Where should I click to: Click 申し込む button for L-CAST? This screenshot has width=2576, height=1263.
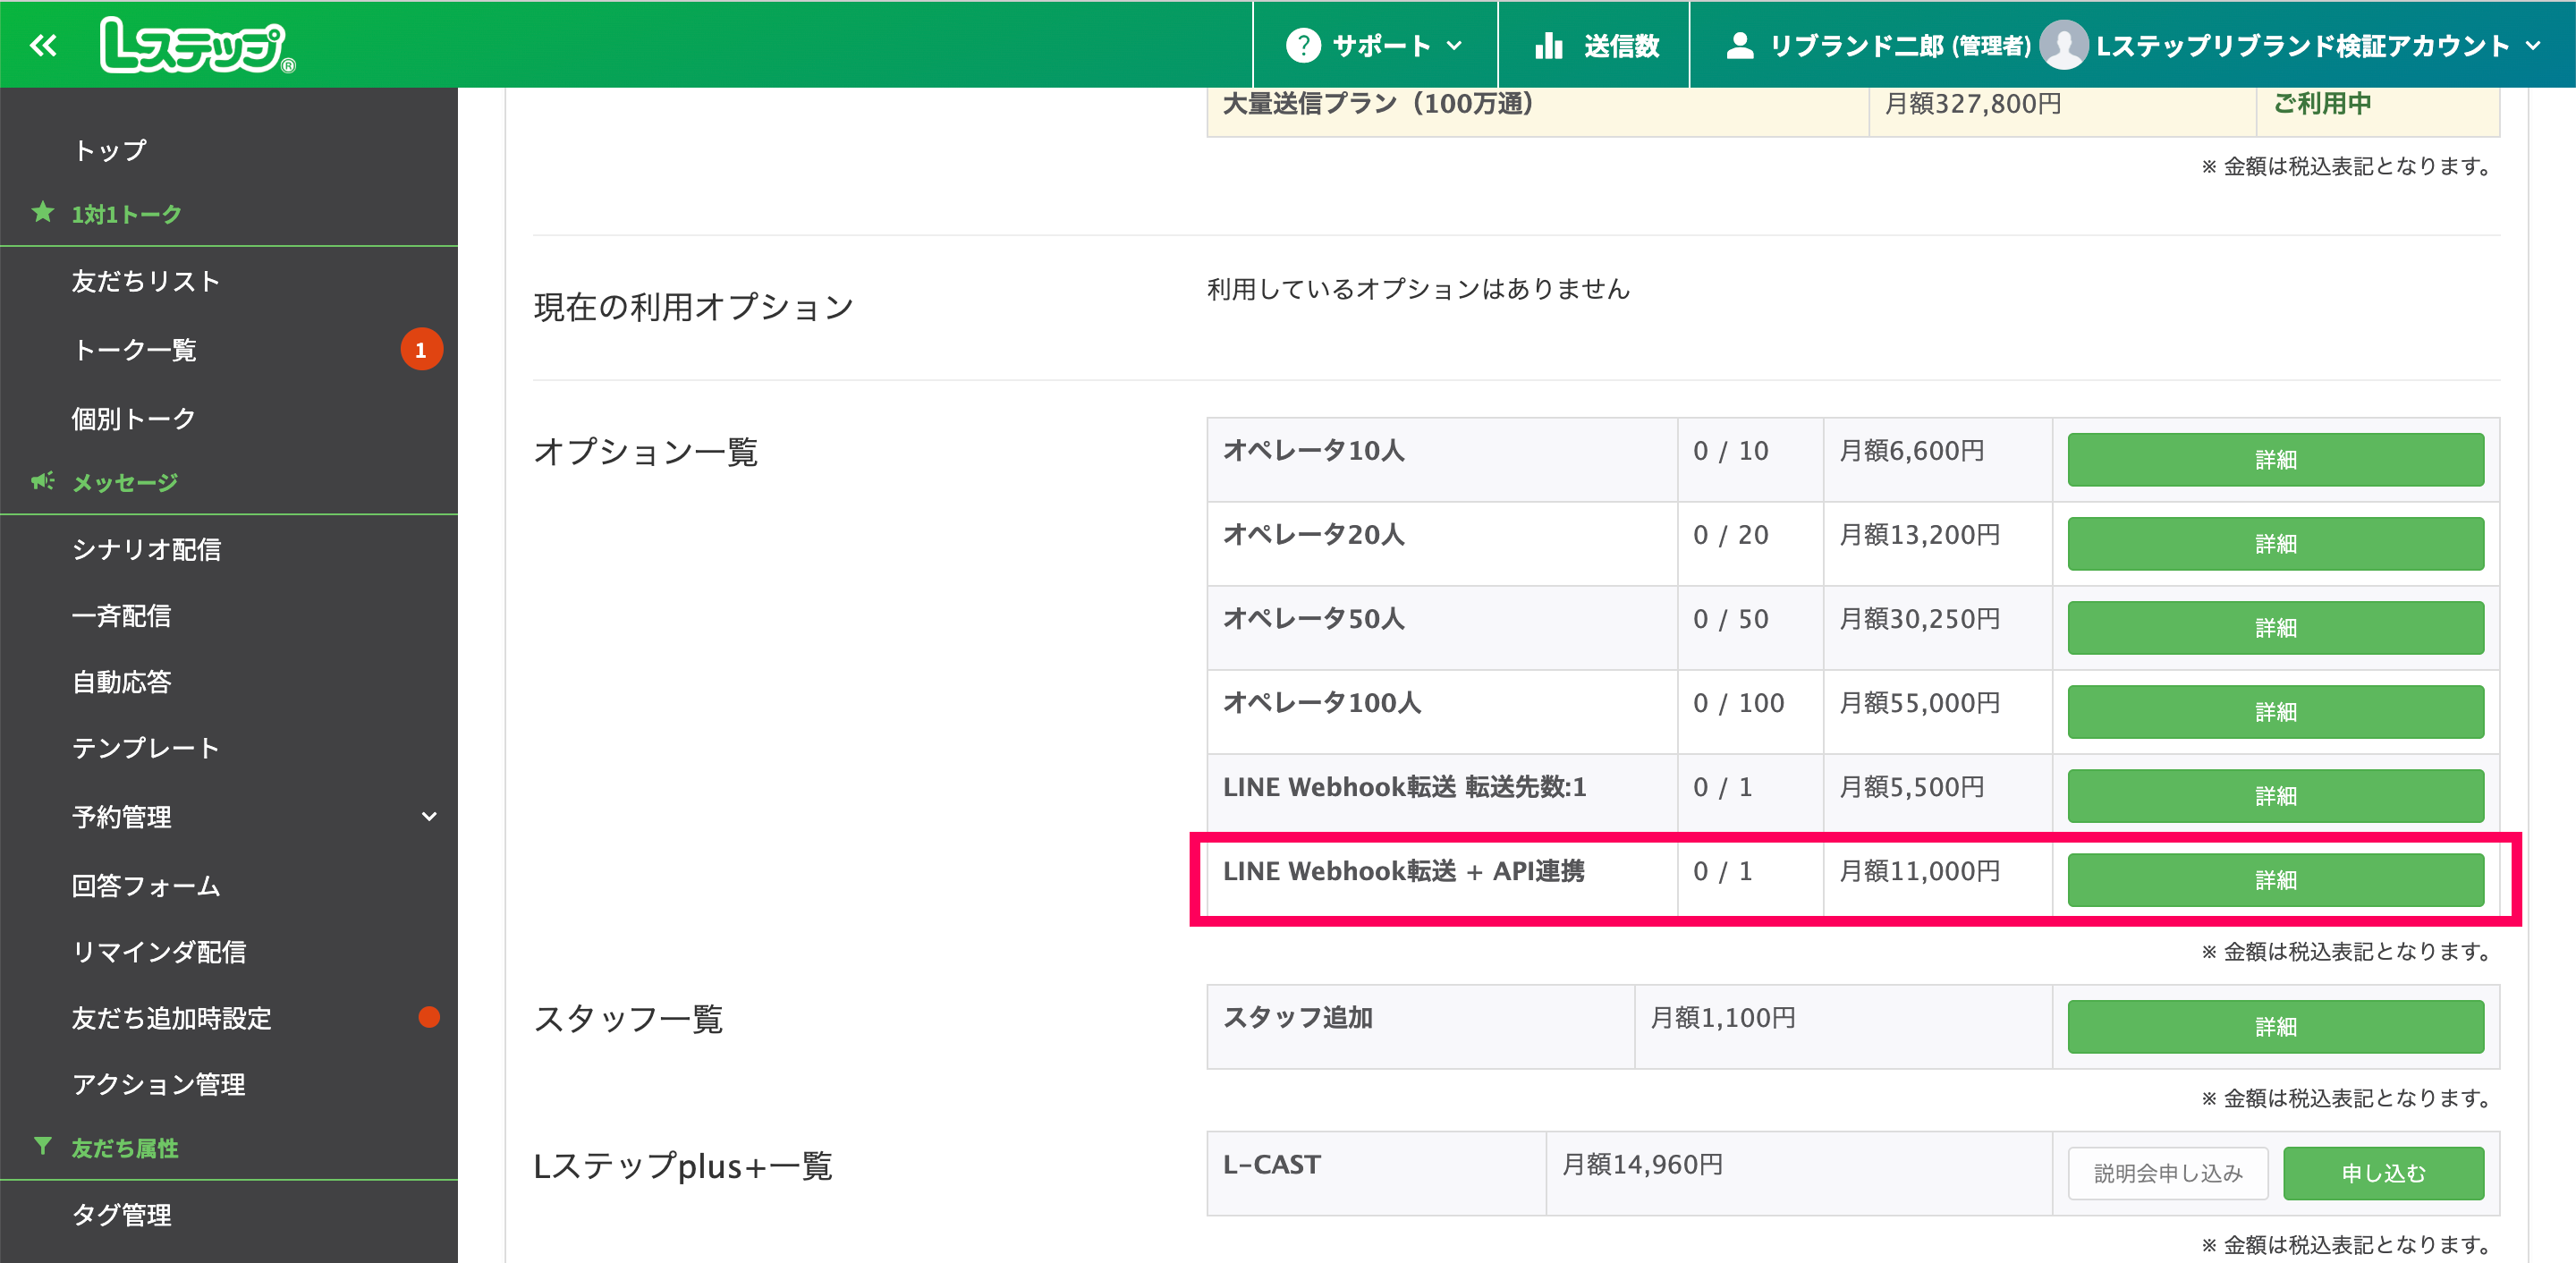[x=2383, y=1173]
